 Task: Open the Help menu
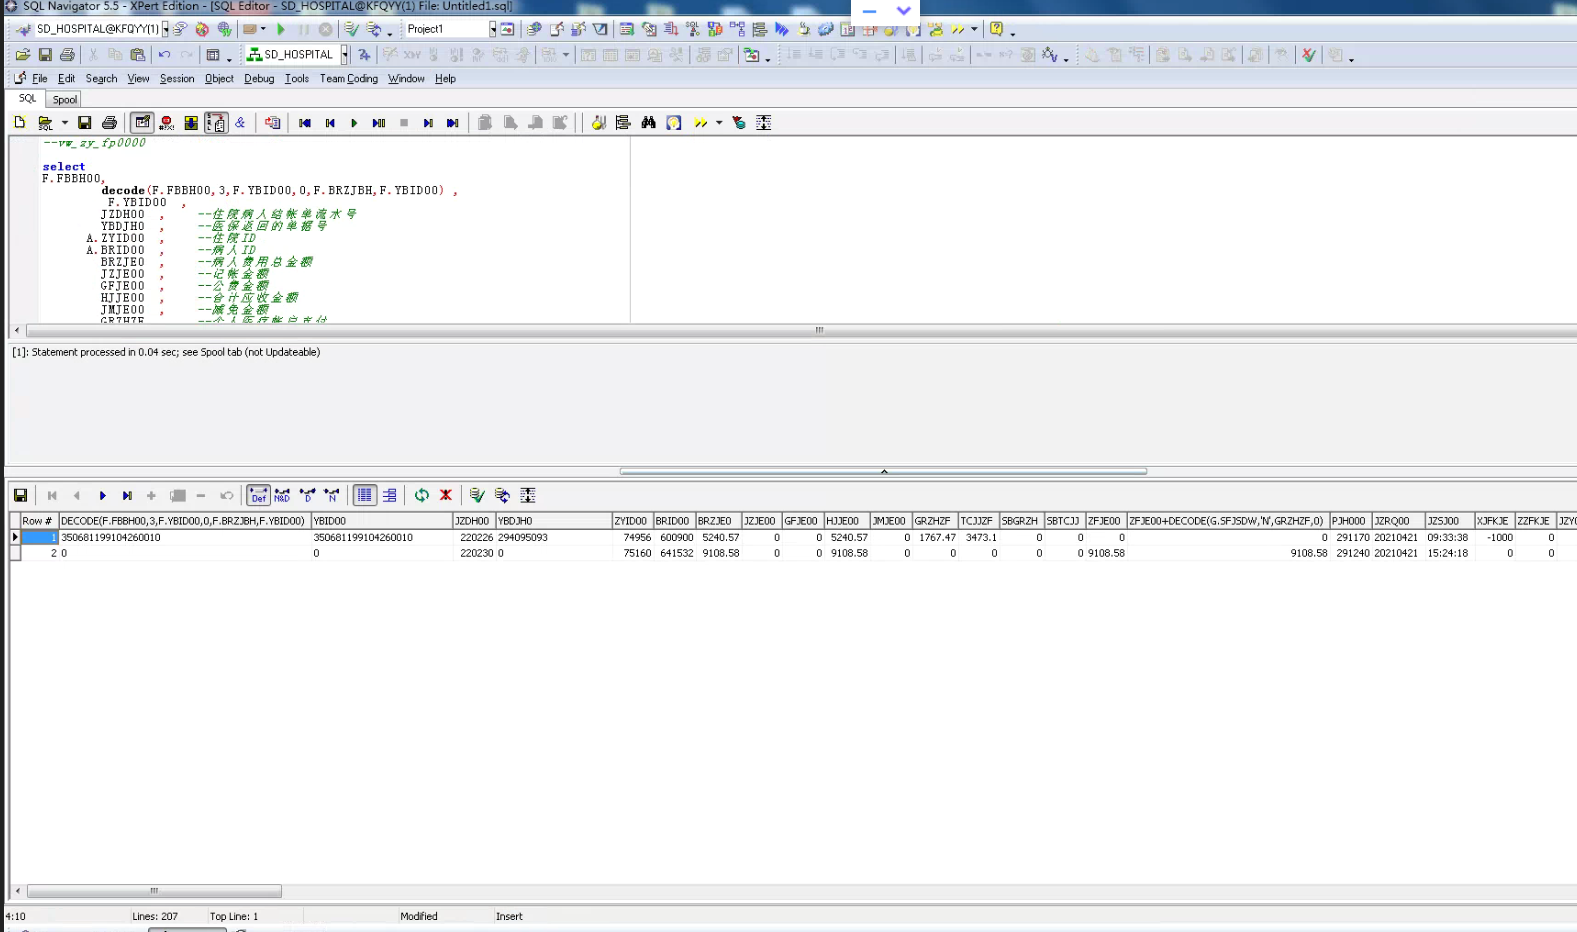(445, 79)
